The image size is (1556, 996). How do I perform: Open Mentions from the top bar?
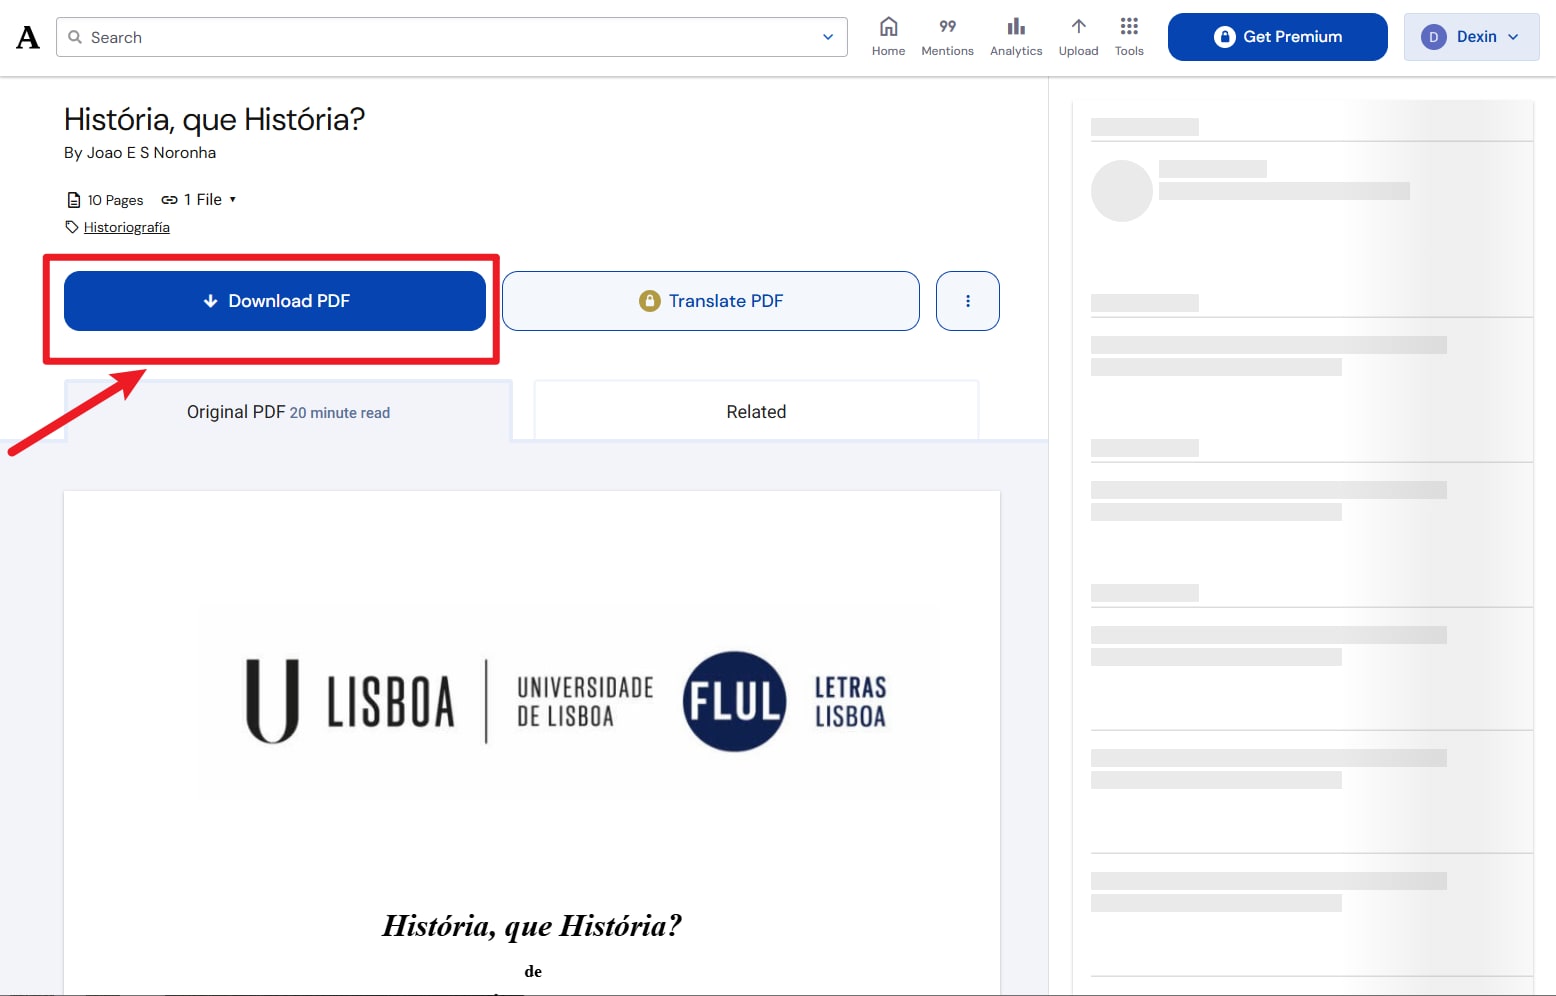pyautogui.click(x=947, y=37)
